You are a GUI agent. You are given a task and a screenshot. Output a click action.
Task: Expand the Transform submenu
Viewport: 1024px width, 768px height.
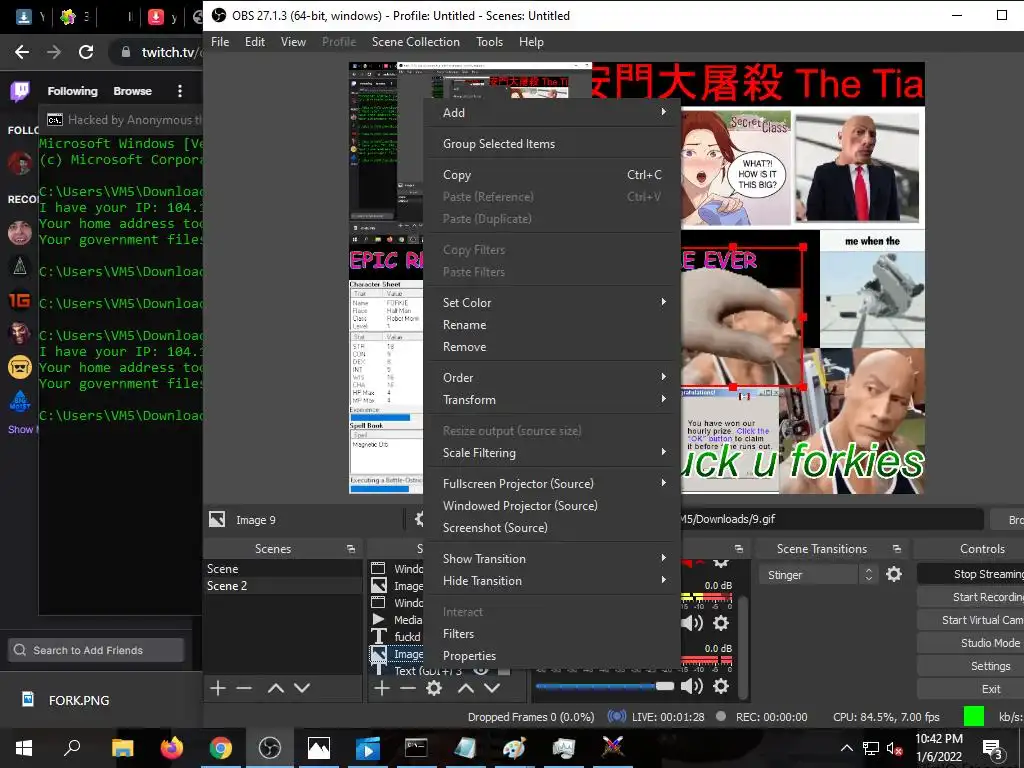tap(552, 400)
